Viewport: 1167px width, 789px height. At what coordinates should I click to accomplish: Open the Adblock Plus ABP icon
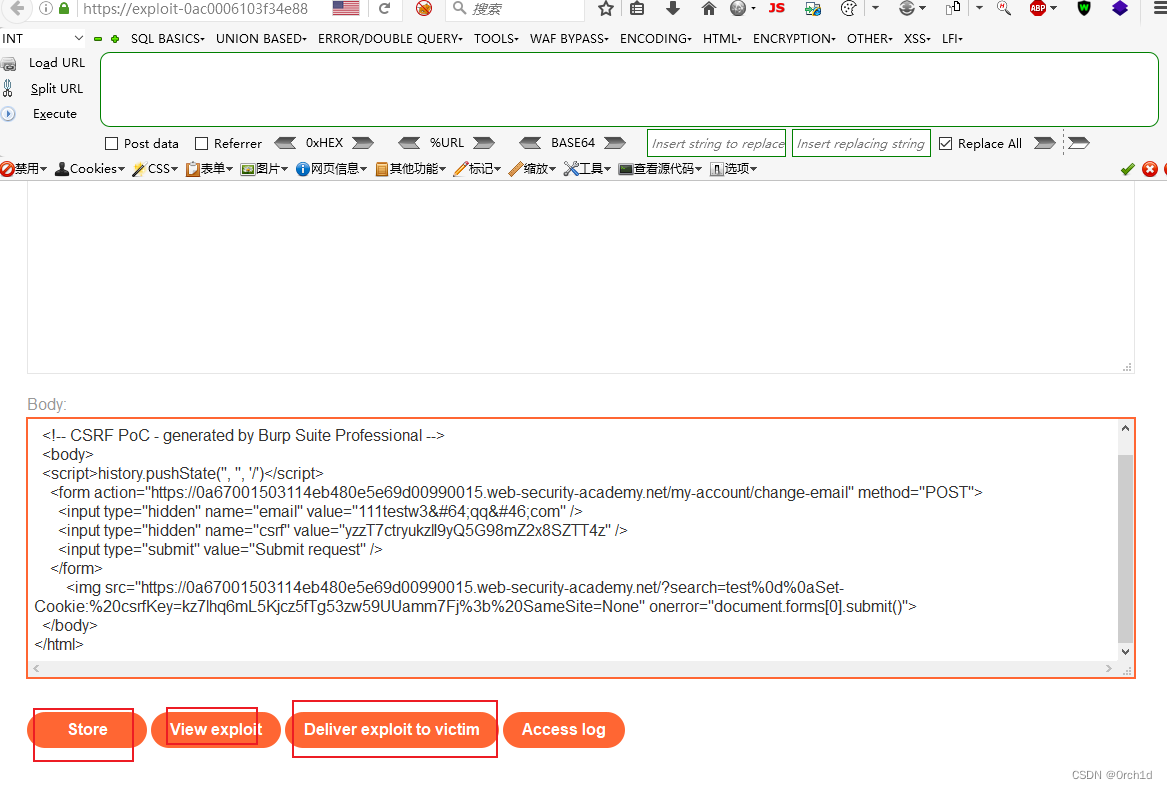click(x=1038, y=8)
